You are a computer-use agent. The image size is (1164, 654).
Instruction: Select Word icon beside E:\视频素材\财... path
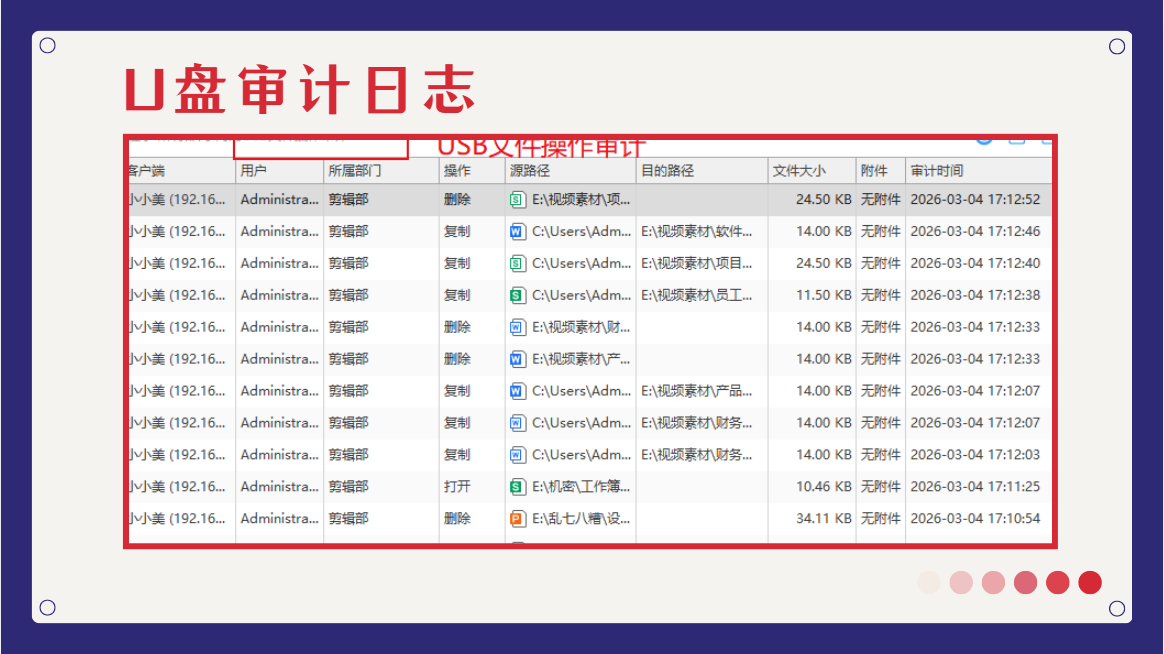pos(517,327)
